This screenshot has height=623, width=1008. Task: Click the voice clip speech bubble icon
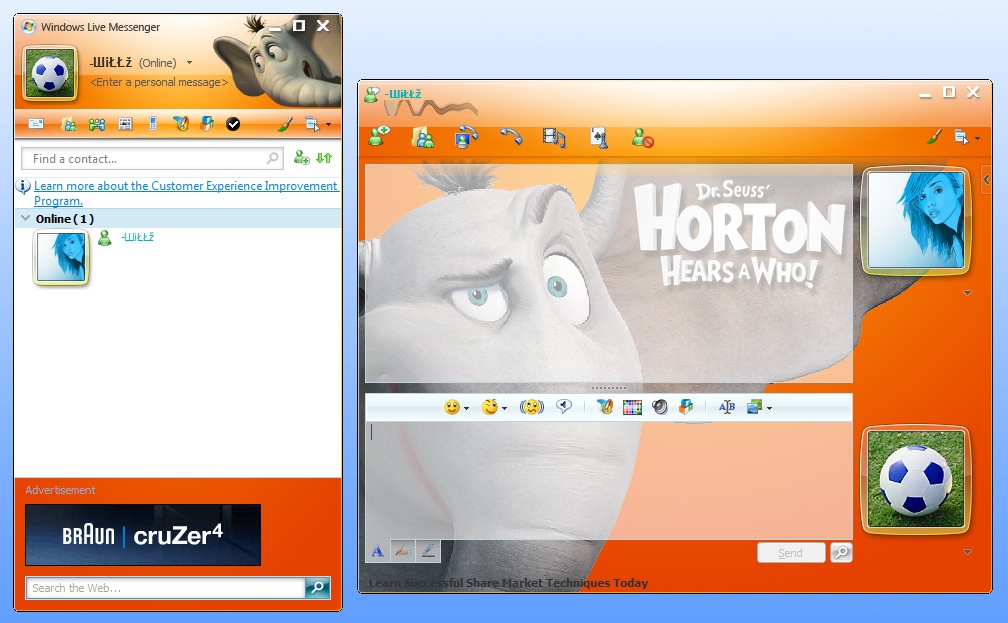564,406
